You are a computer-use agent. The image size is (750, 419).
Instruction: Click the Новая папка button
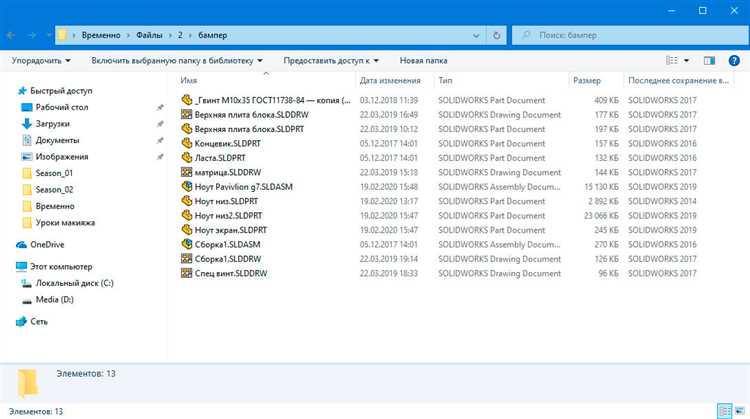[423, 61]
